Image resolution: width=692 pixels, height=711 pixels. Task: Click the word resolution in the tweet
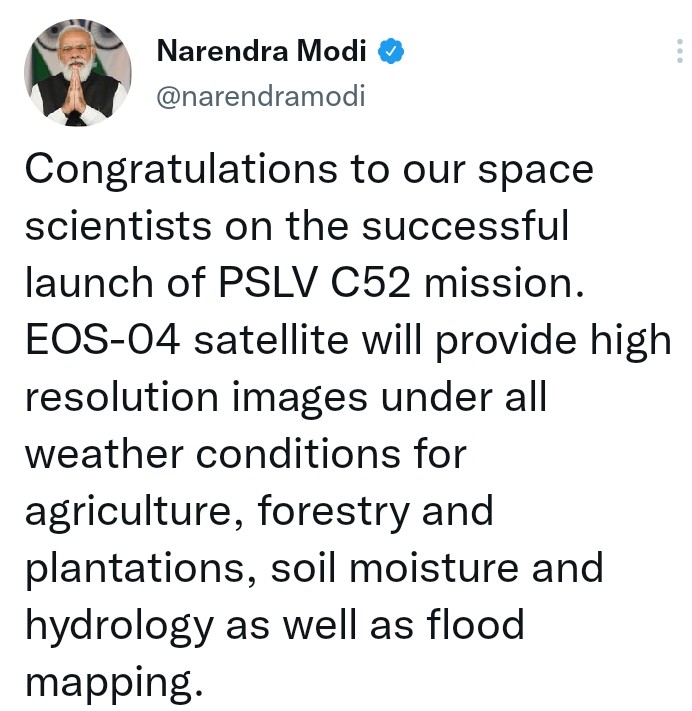(122, 397)
